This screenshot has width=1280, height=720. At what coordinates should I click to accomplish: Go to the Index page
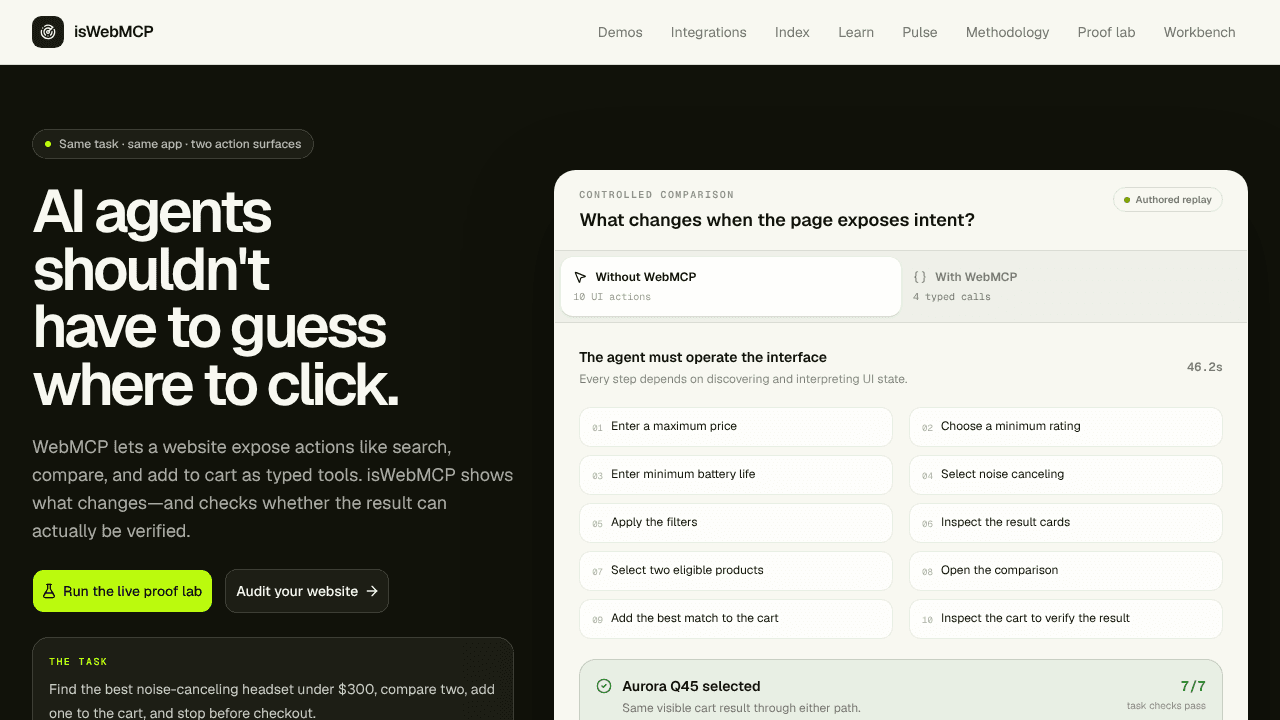(792, 32)
